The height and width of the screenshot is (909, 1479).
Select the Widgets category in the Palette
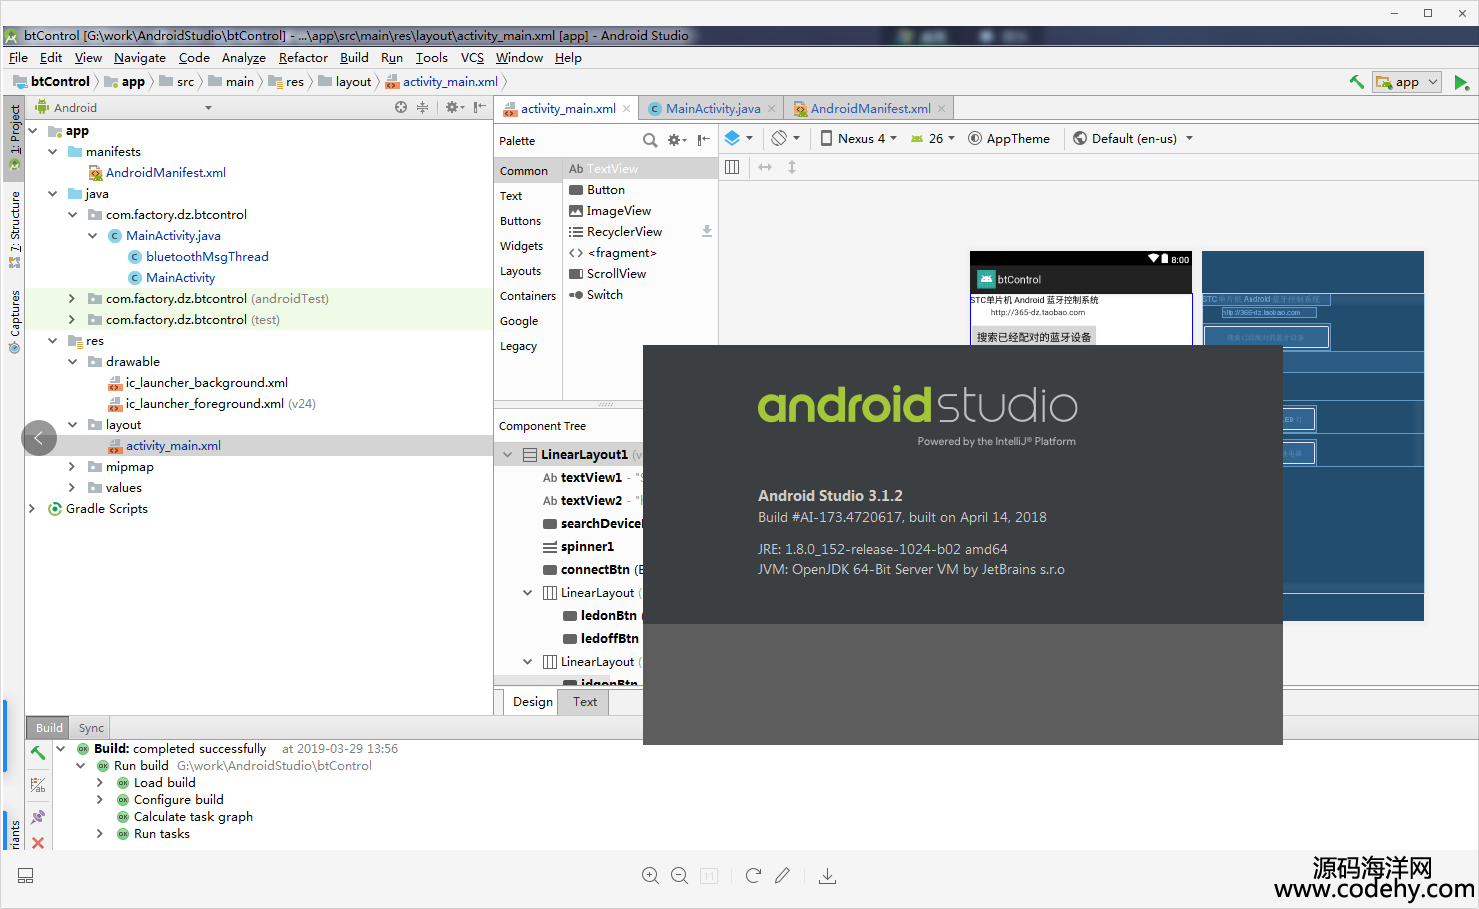(521, 246)
